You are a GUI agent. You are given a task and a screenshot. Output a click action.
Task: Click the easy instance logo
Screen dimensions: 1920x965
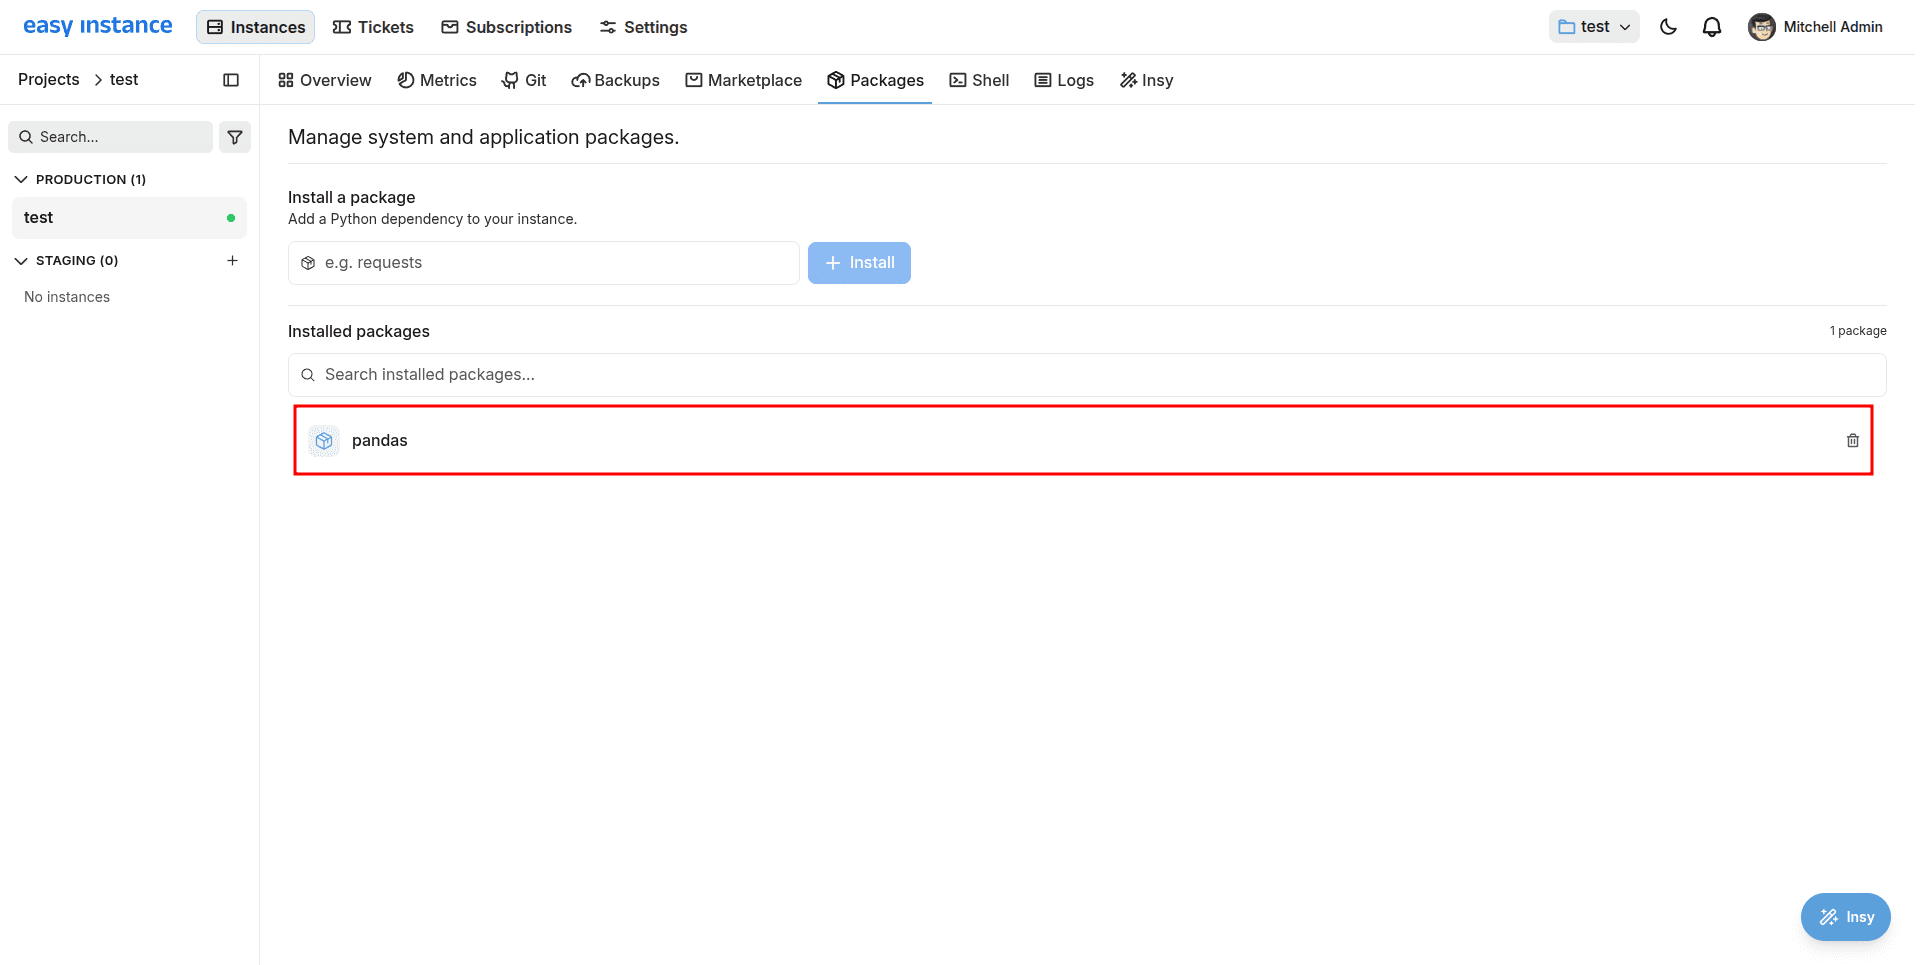[x=97, y=26]
